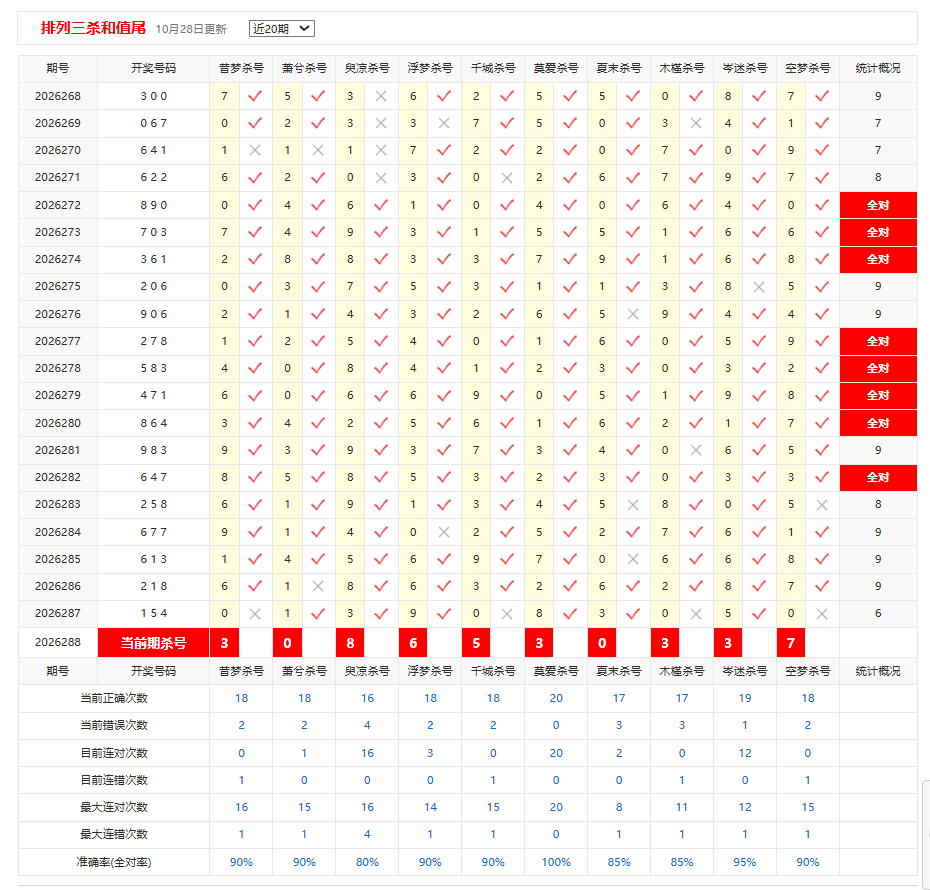Click the 当前正确次数 row label
The width and height of the screenshot is (930, 890).
tap(114, 698)
